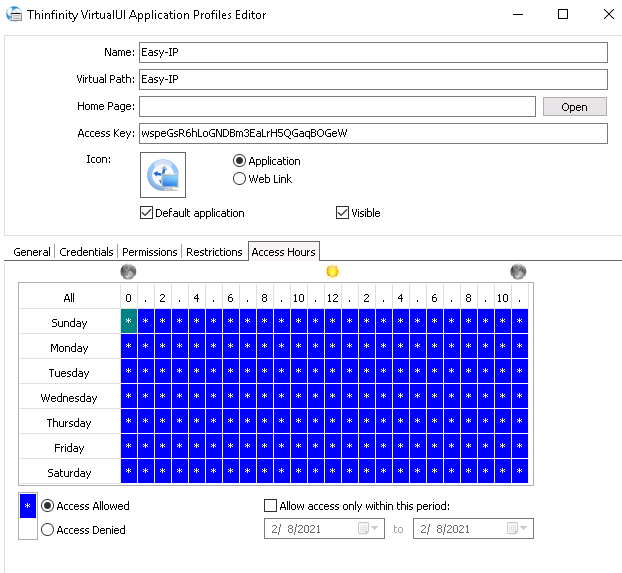Click the teal Sunday hour 0 cell
Image resolution: width=622 pixels, height=573 pixels.
129,321
